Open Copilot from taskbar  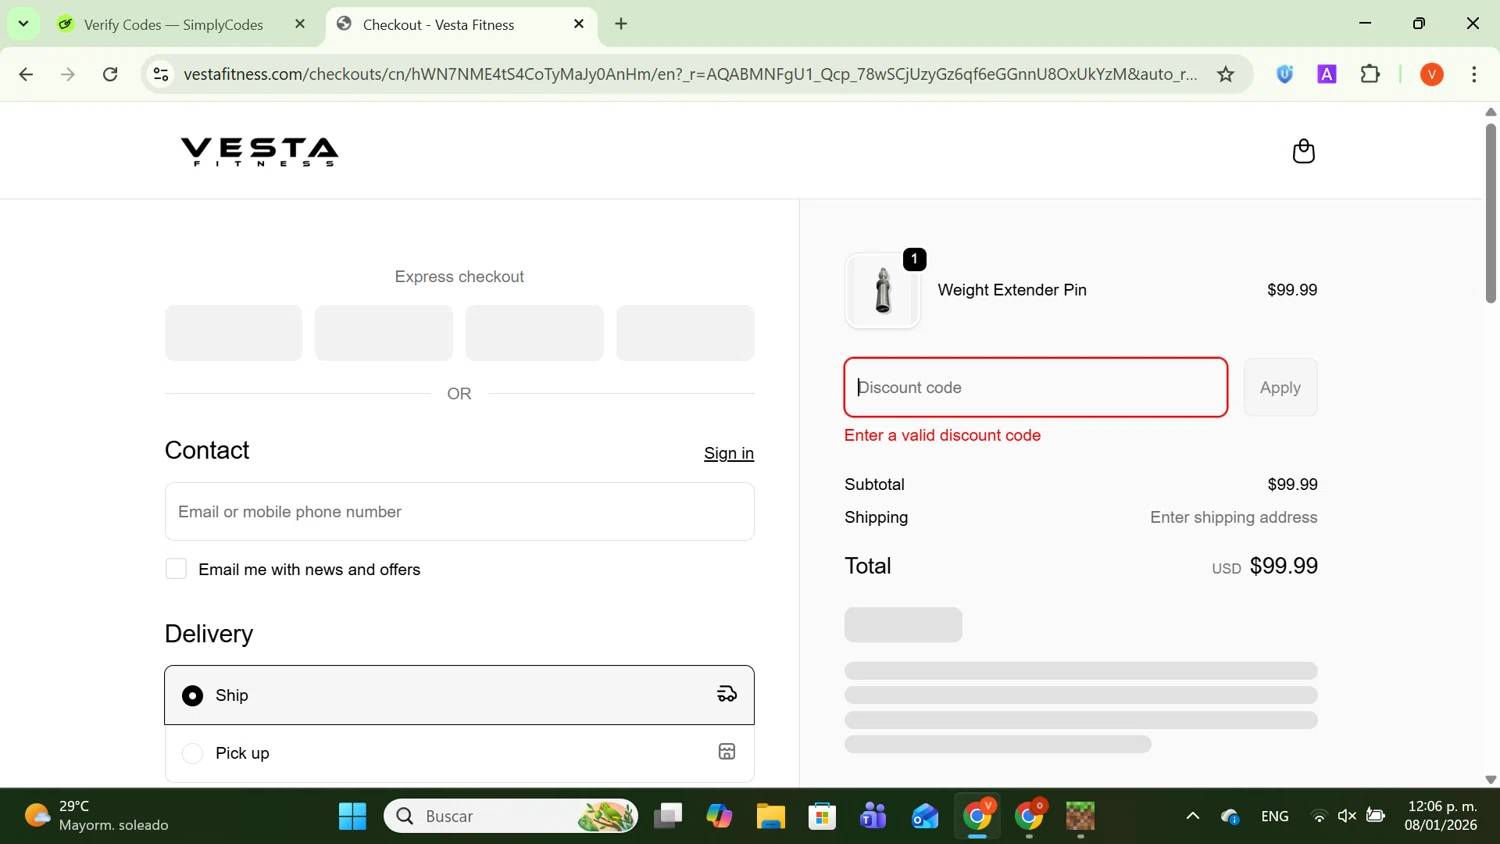point(719,816)
